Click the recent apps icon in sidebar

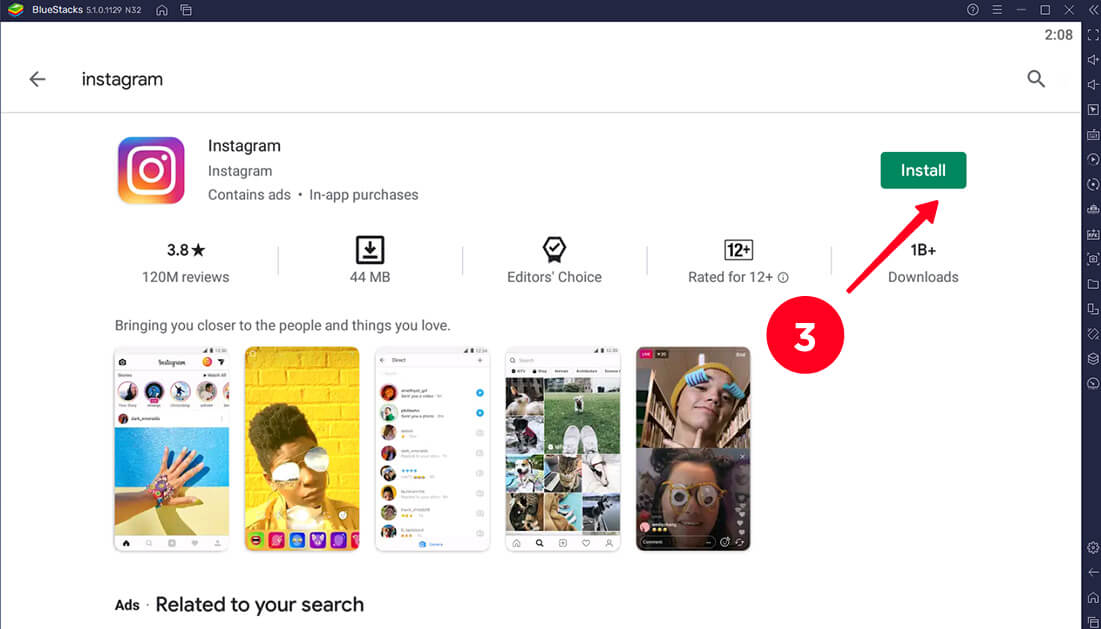[1093, 621]
